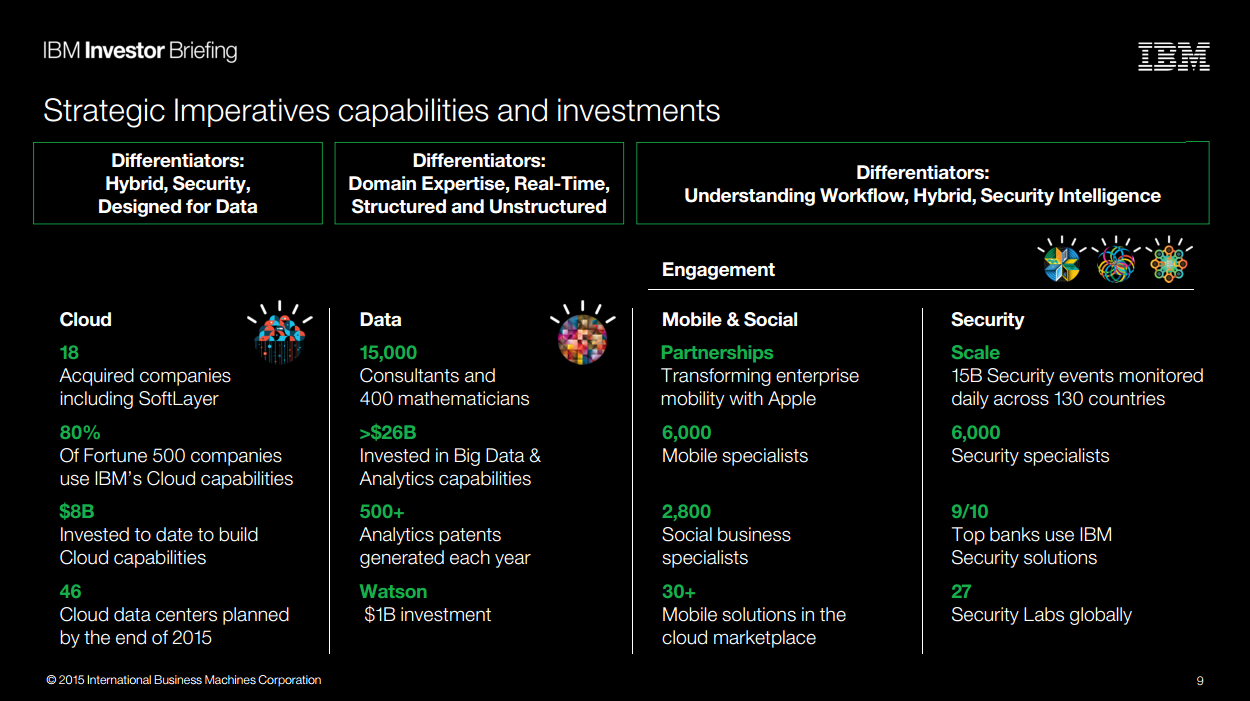The width and height of the screenshot is (1250, 701).
Task: Click the Mobile & Social column heading
Action: click(x=730, y=320)
